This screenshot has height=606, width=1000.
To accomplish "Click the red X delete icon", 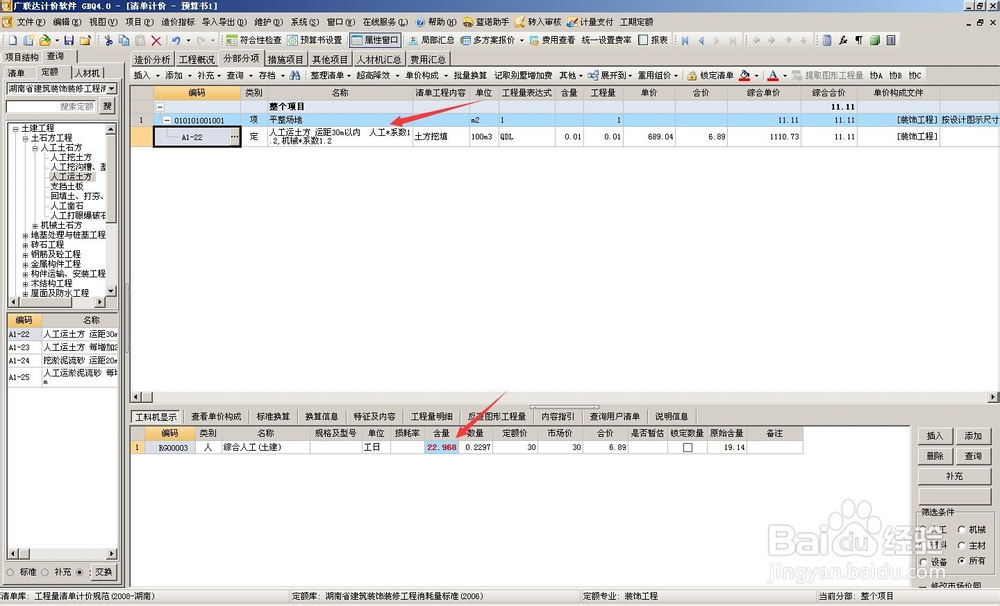I will tap(156, 40).
